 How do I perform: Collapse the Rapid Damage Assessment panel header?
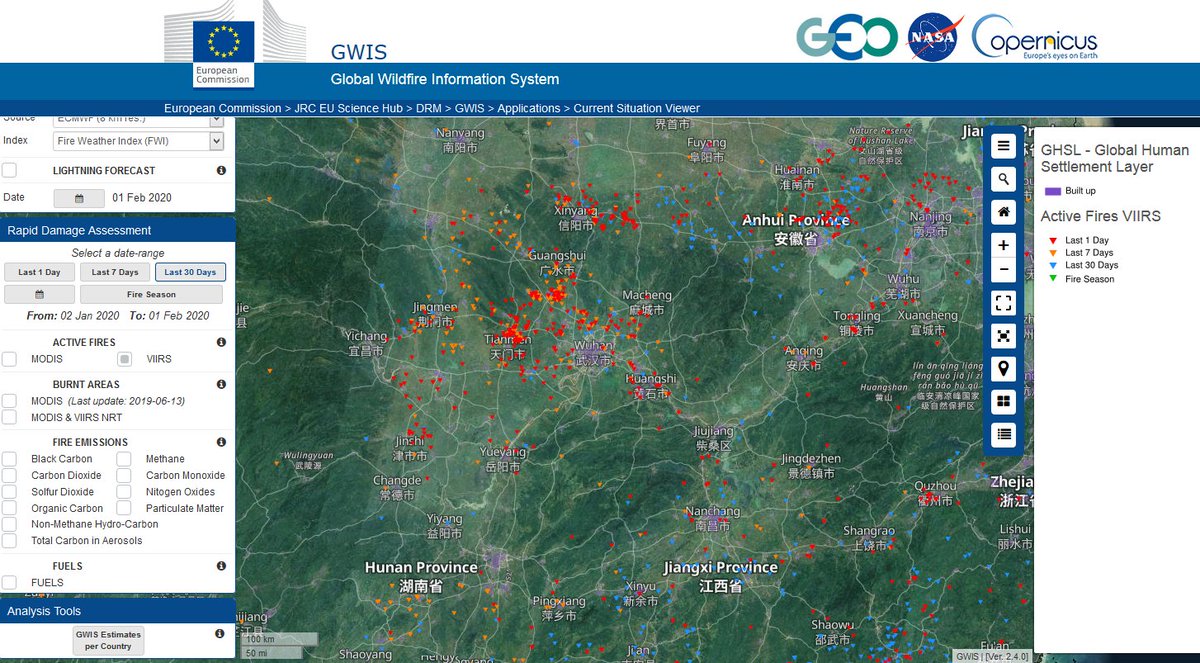[x=118, y=230]
